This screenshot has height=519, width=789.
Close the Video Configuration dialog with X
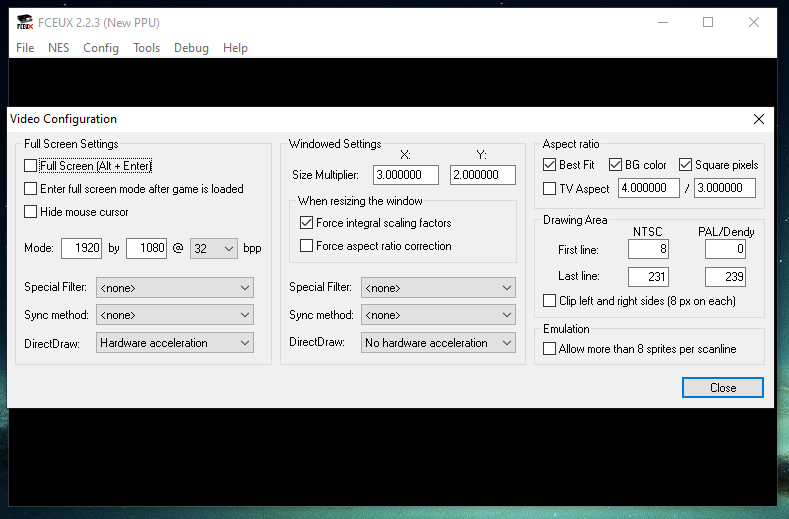pyautogui.click(x=759, y=119)
